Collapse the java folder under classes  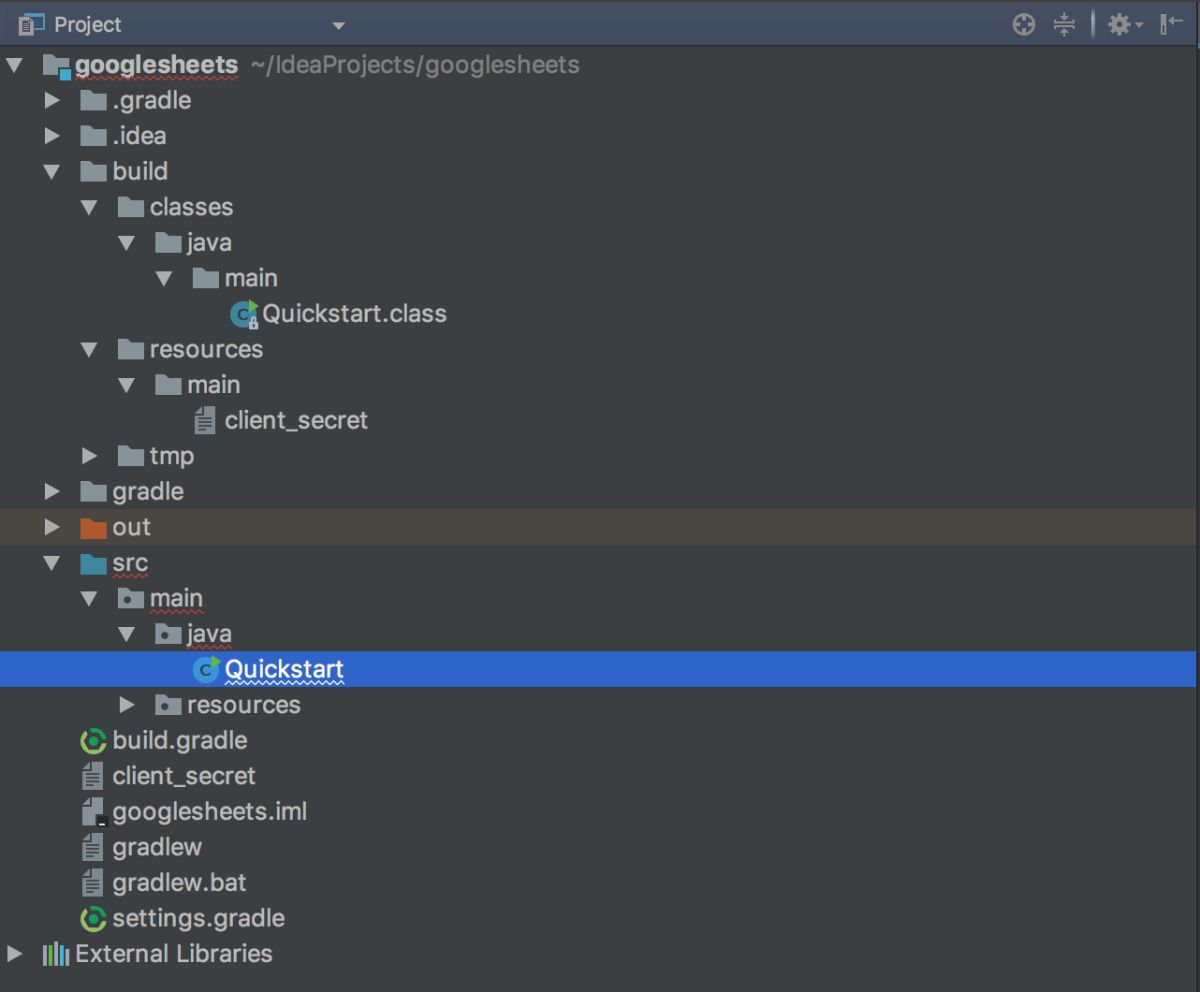[x=126, y=243]
